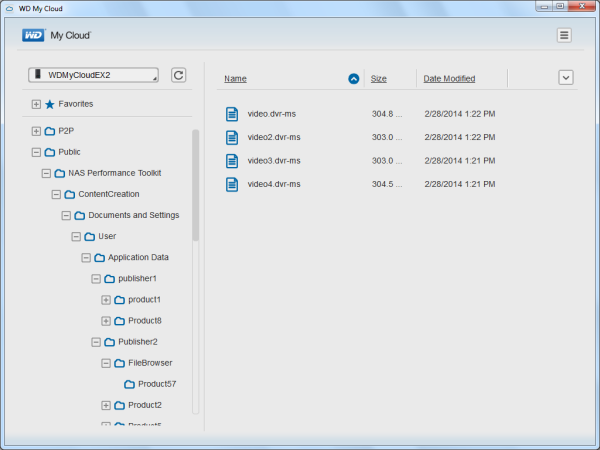Click the FileBrowser folder icon
This screenshot has height=450, width=600.
point(119,363)
